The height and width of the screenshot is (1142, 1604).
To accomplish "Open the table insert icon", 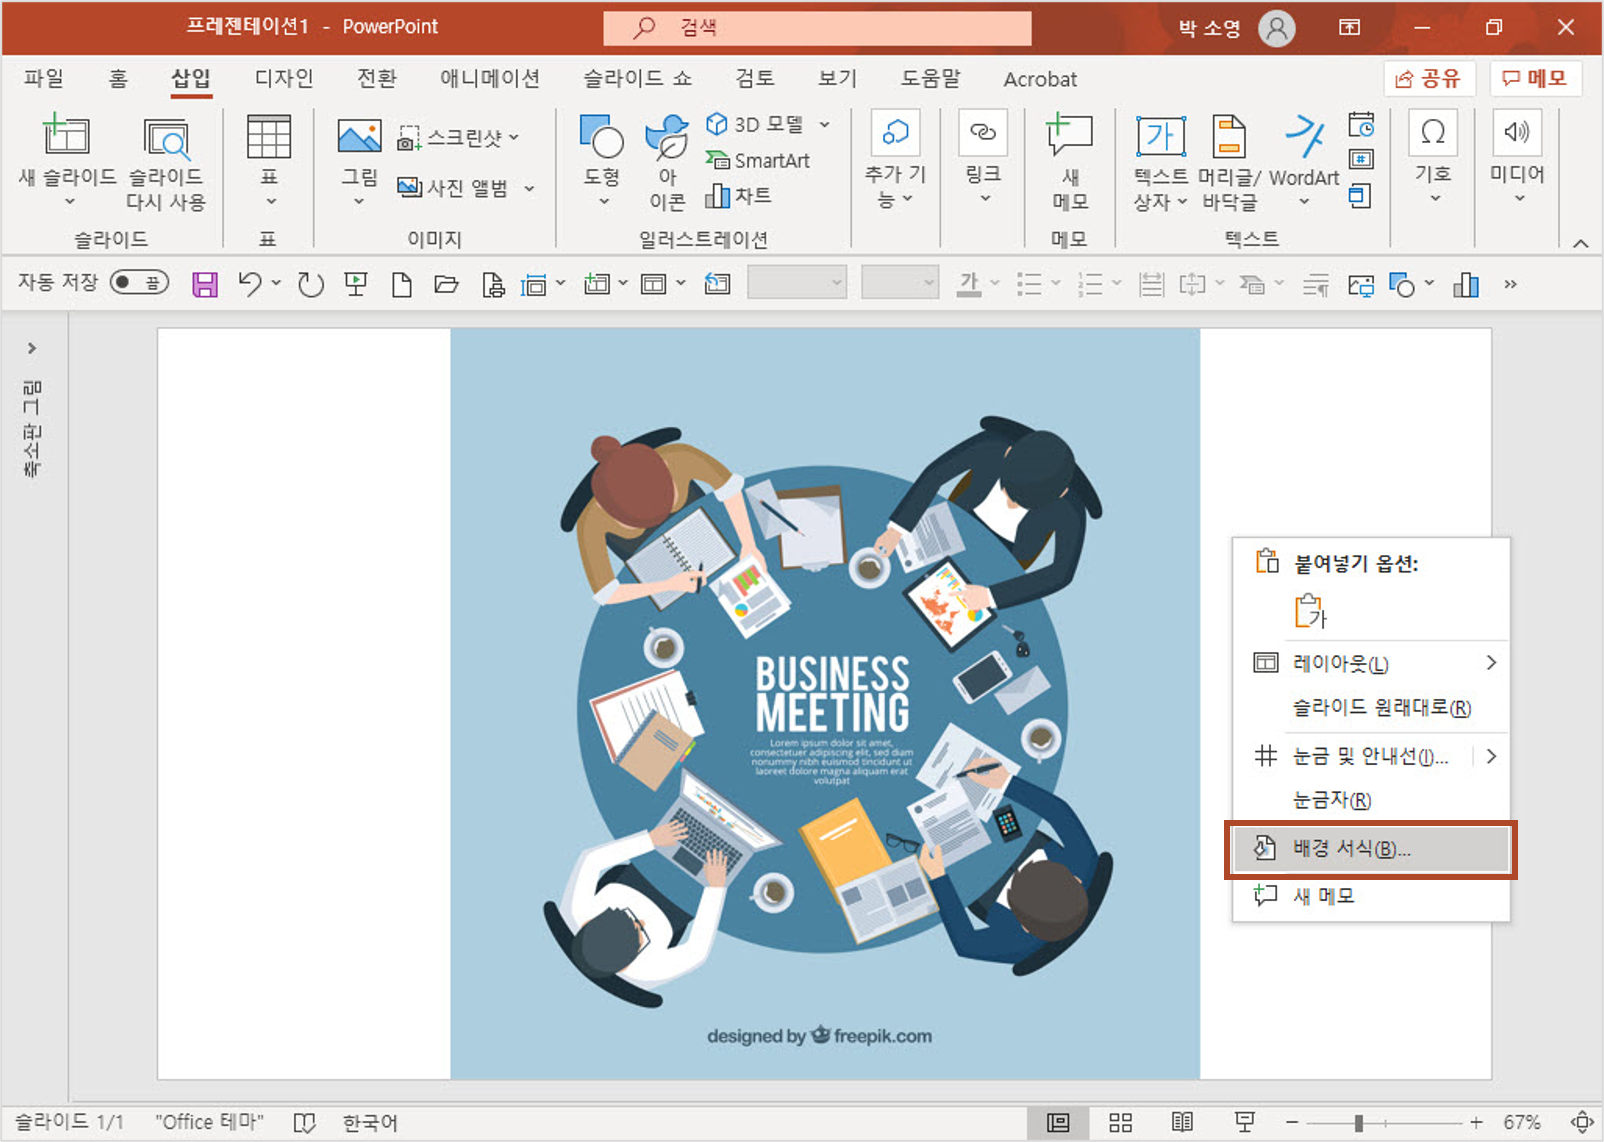I will point(269,137).
